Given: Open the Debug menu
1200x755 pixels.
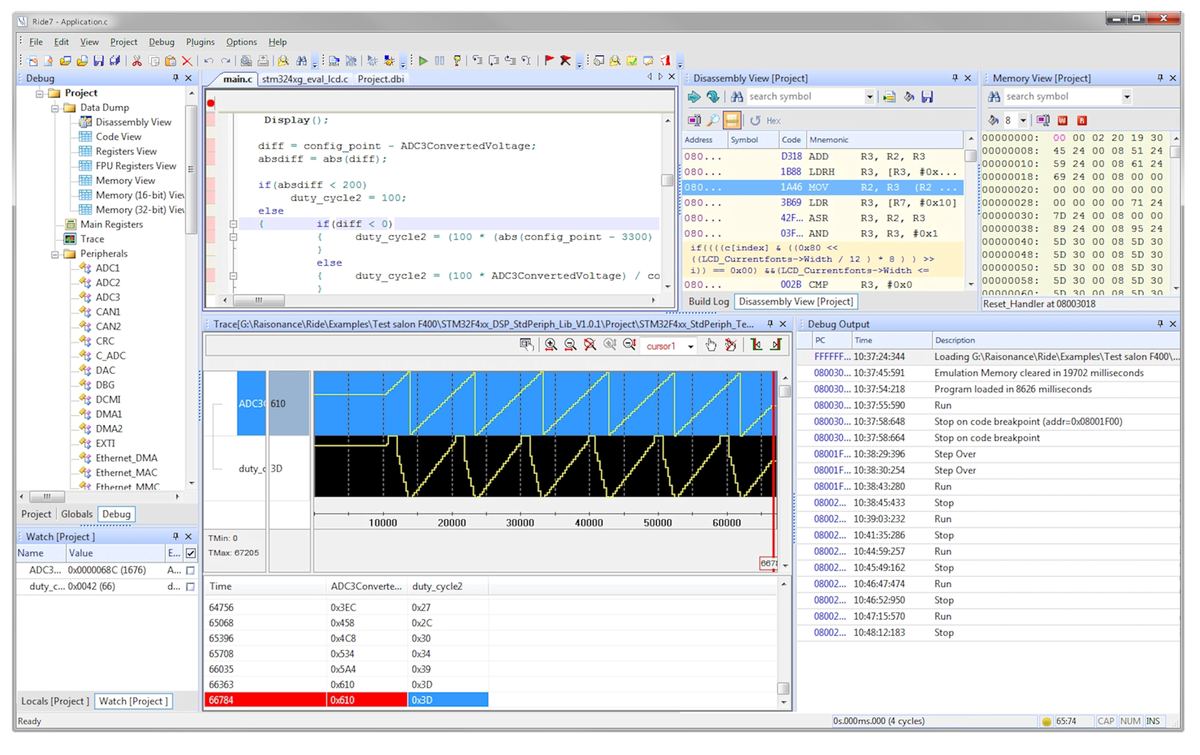Looking at the screenshot, I should point(162,42).
